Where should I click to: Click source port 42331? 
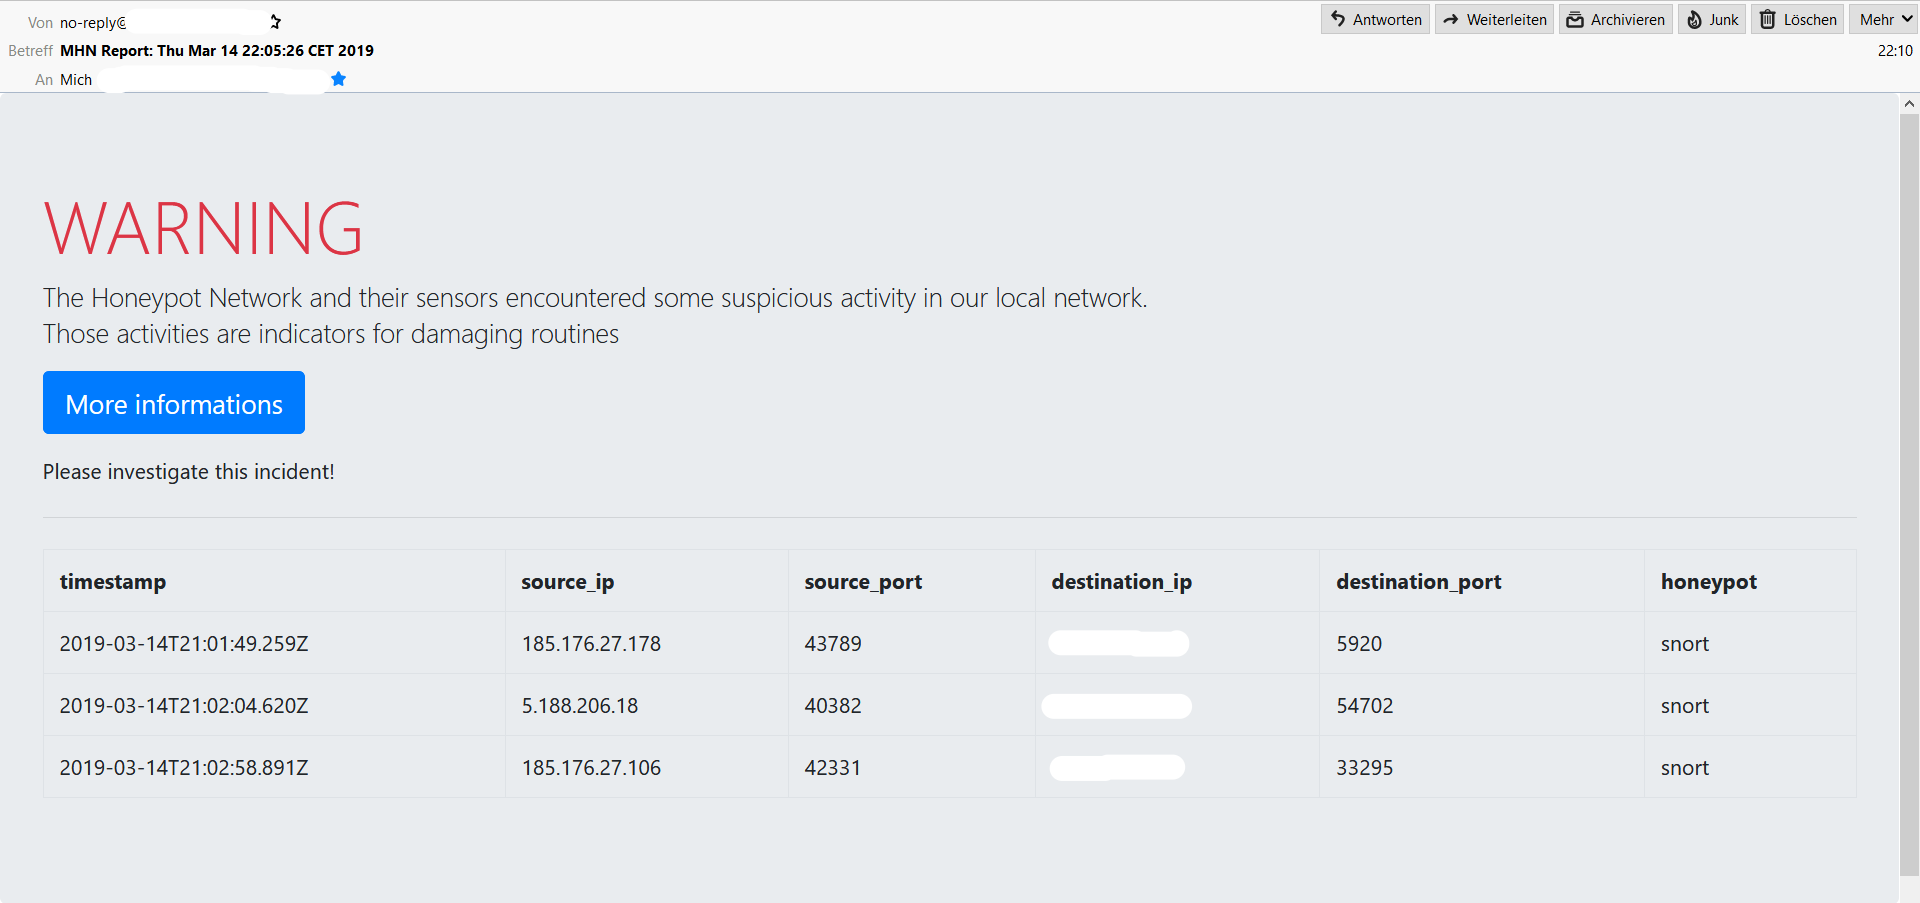[833, 768]
